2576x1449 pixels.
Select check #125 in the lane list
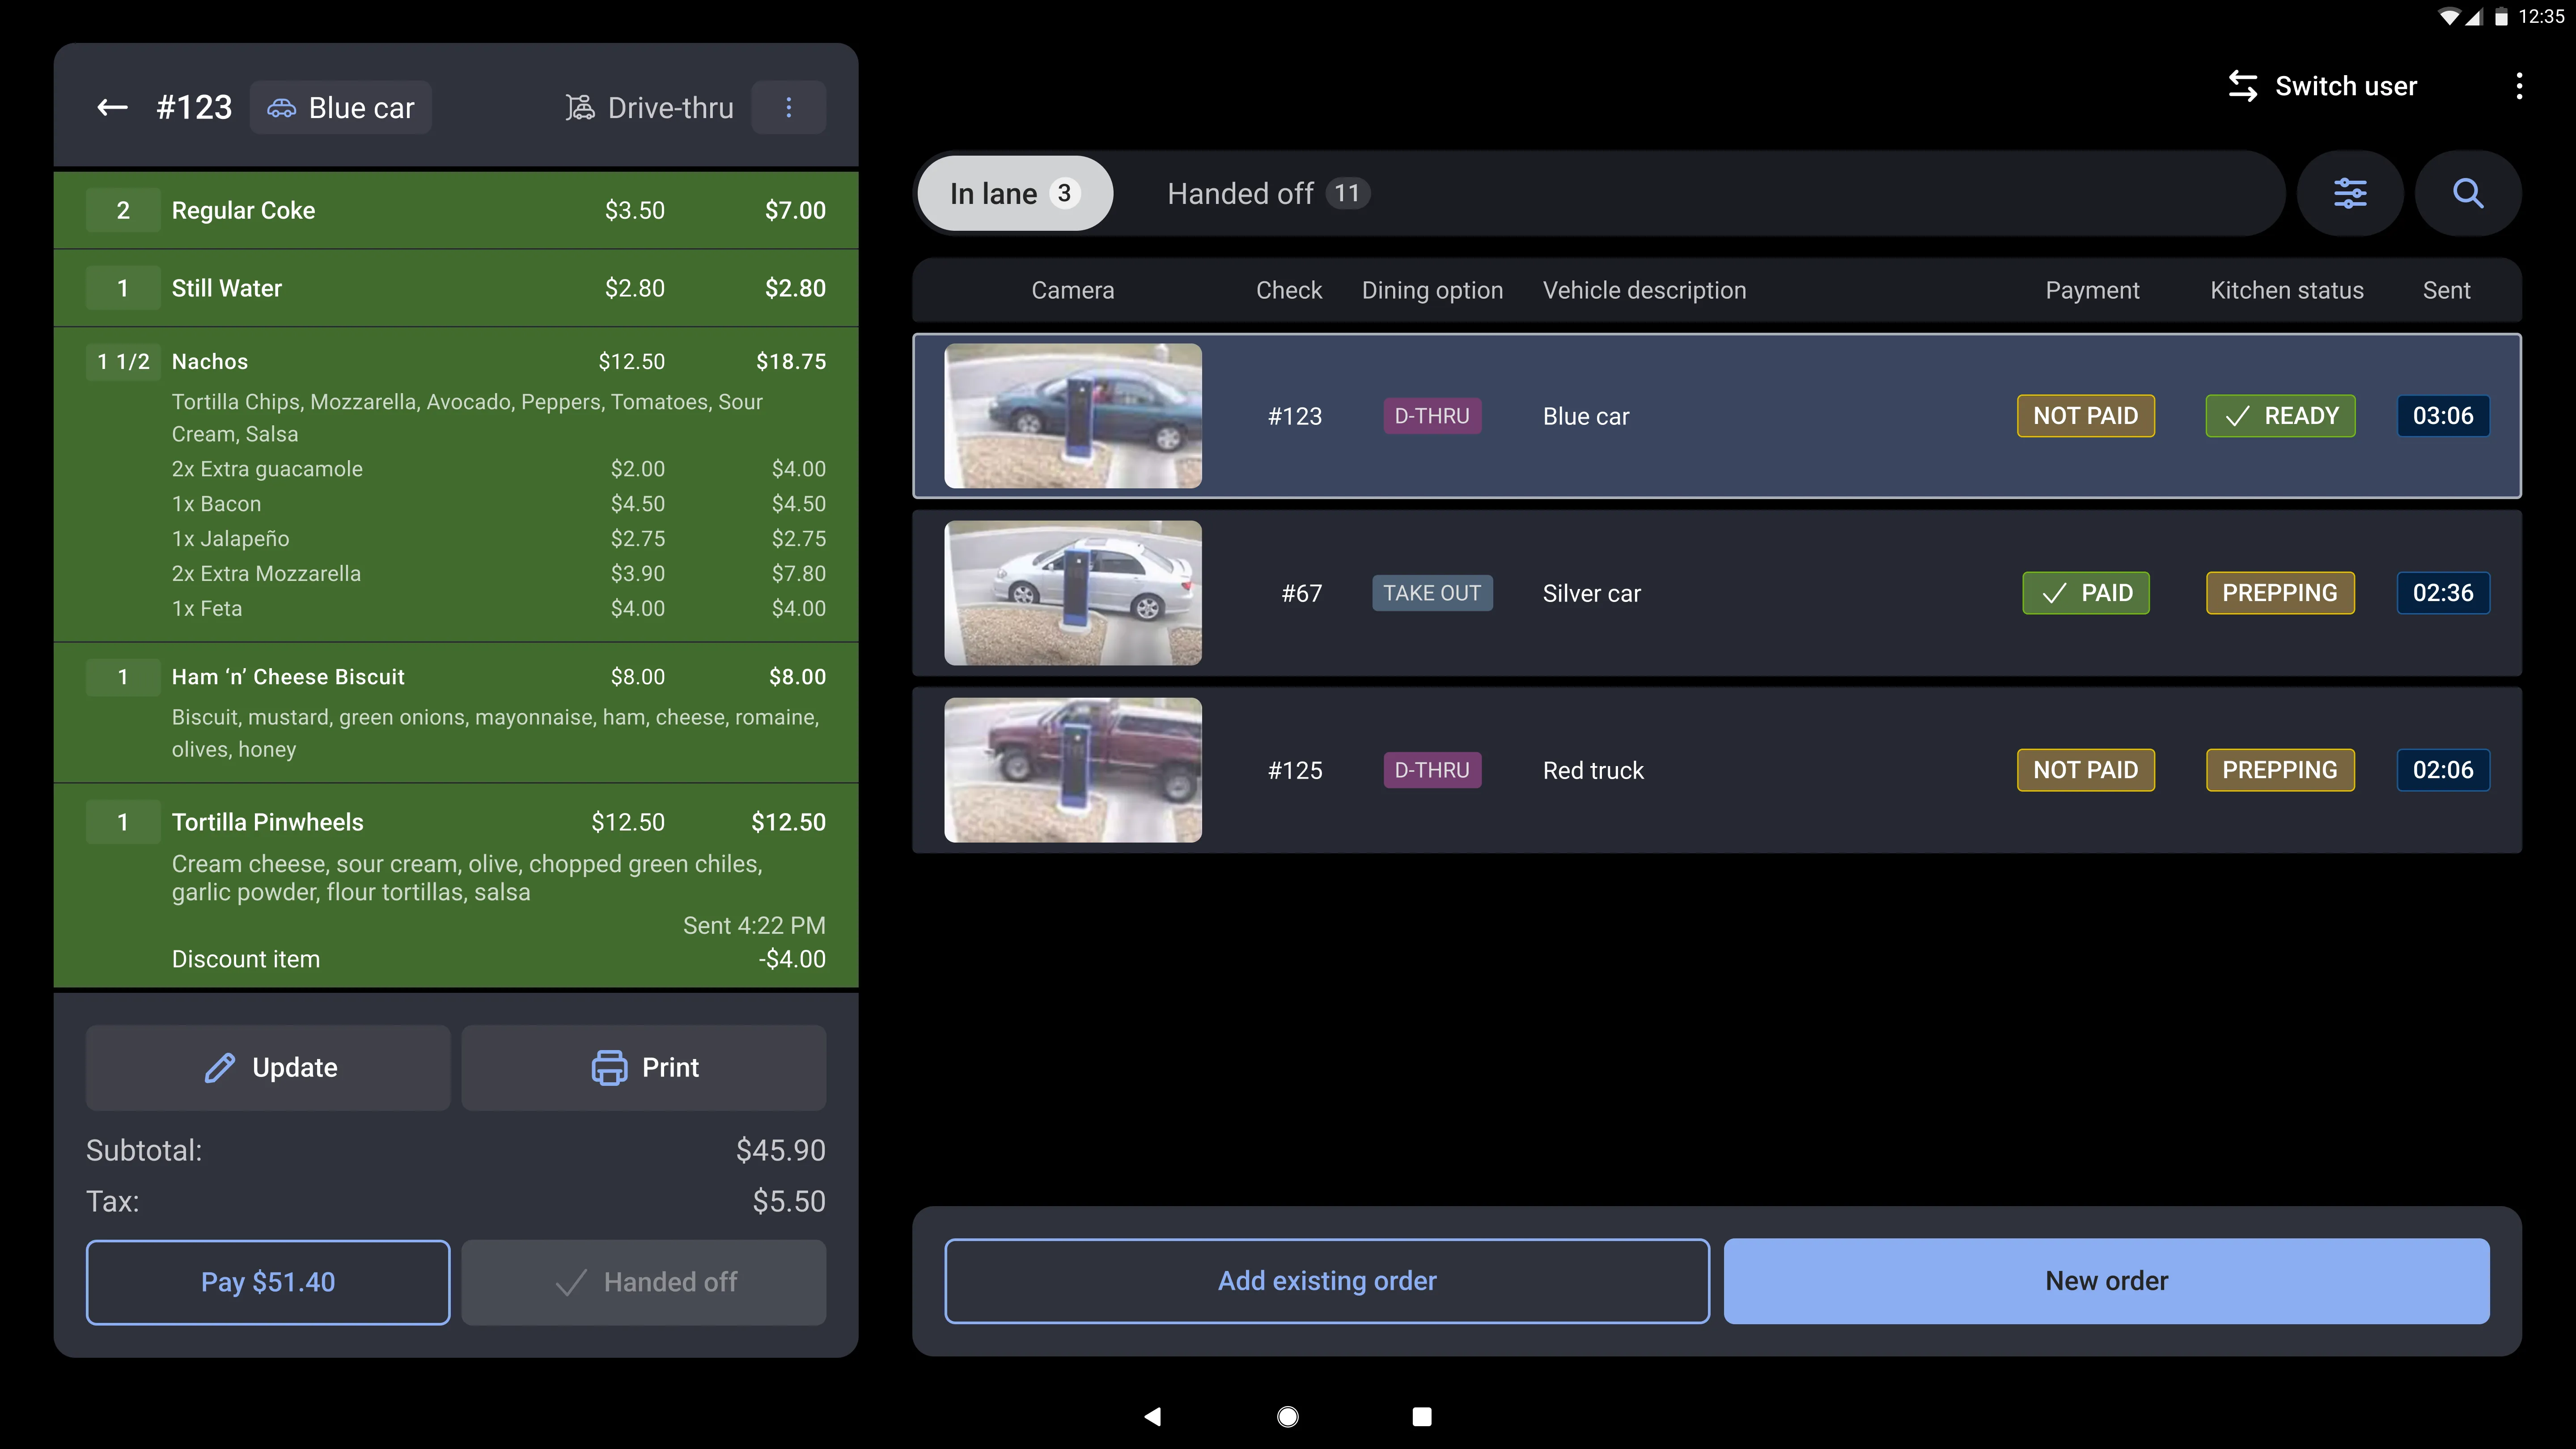[x=1716, y=770]
